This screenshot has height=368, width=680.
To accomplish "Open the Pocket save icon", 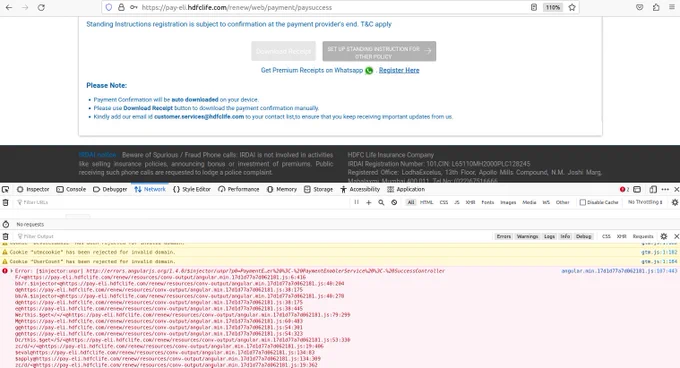I will 640,7.
